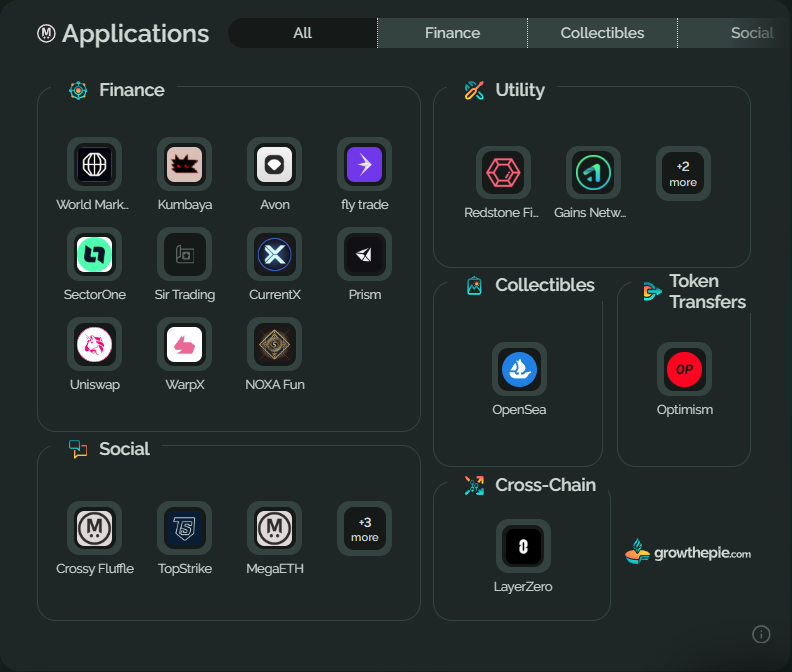Open the OpenSea app icon
Screen dimensions: 792x672
(x=519, y=369)
